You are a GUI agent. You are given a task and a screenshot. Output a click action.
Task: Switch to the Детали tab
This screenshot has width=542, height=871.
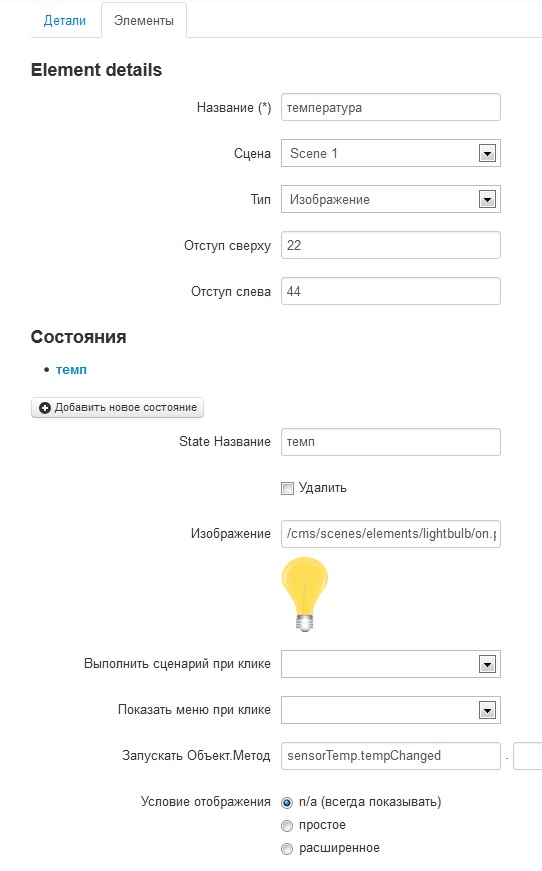click(65, 21)
